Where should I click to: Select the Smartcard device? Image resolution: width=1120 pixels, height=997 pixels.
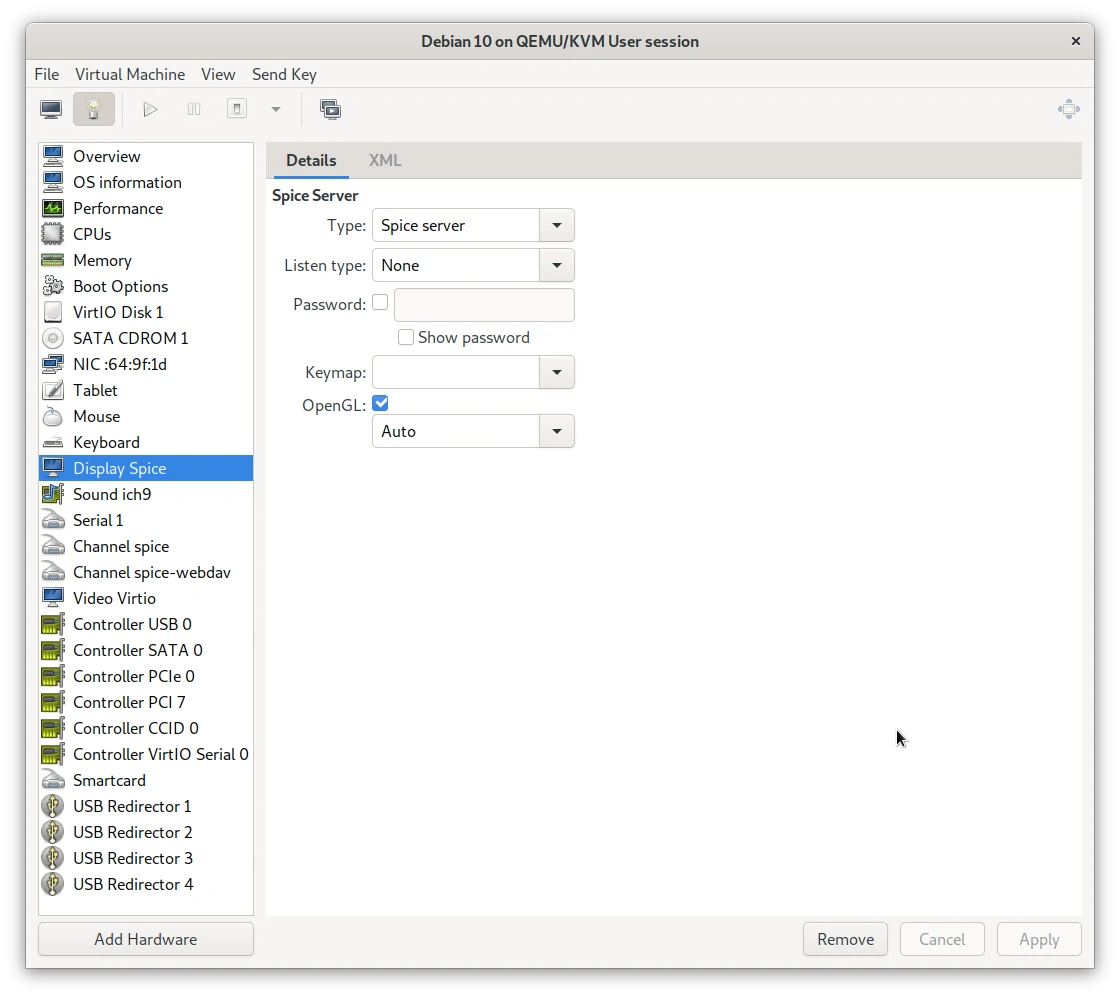146,781
